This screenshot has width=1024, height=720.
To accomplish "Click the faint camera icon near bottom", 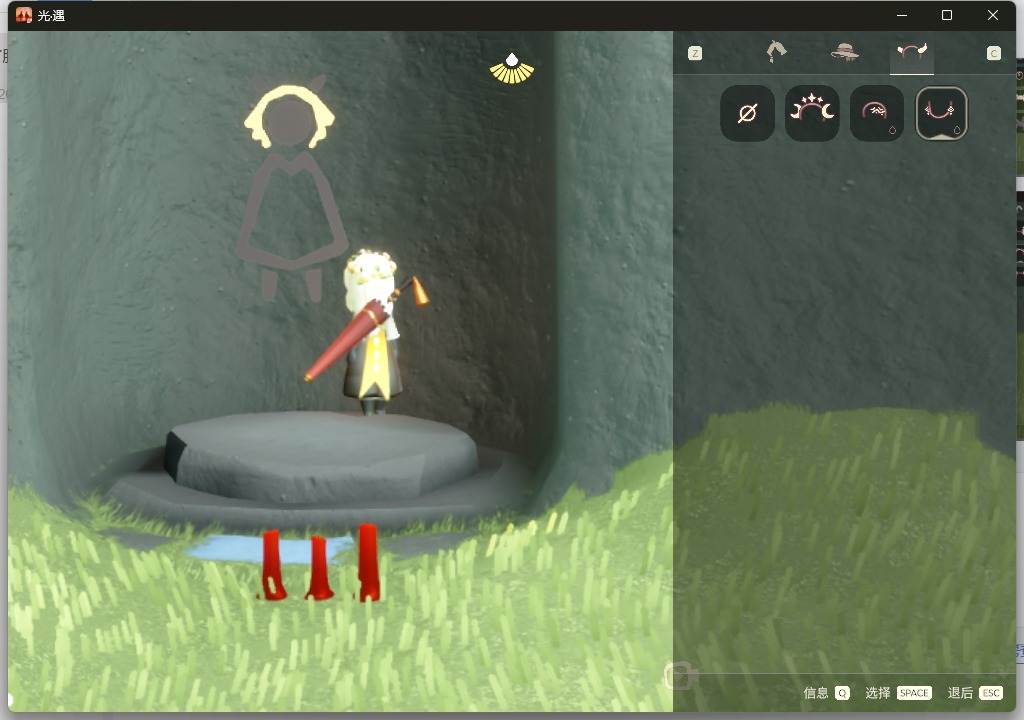I will click(x=680, y=676).
